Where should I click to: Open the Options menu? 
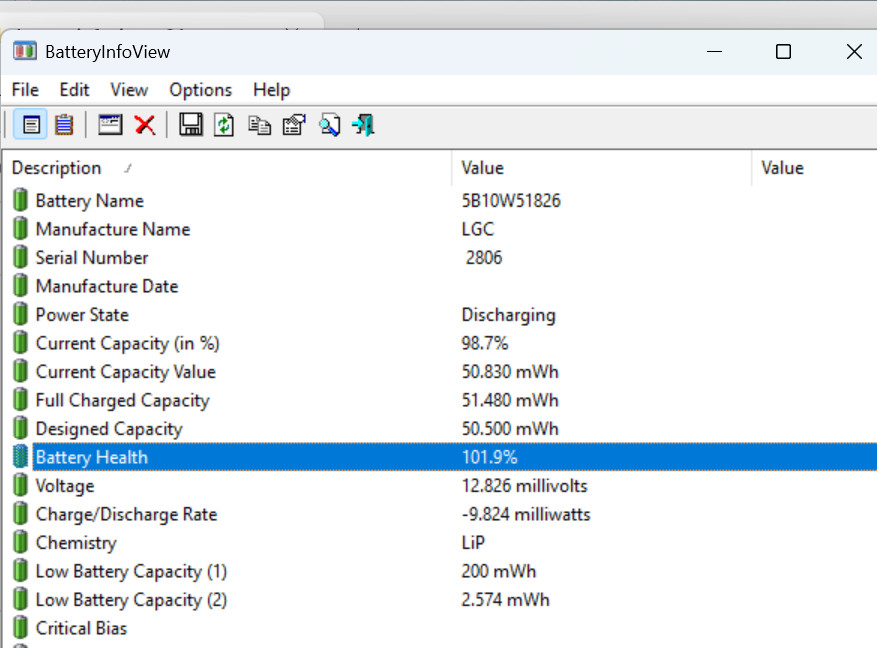pos(200,90)
